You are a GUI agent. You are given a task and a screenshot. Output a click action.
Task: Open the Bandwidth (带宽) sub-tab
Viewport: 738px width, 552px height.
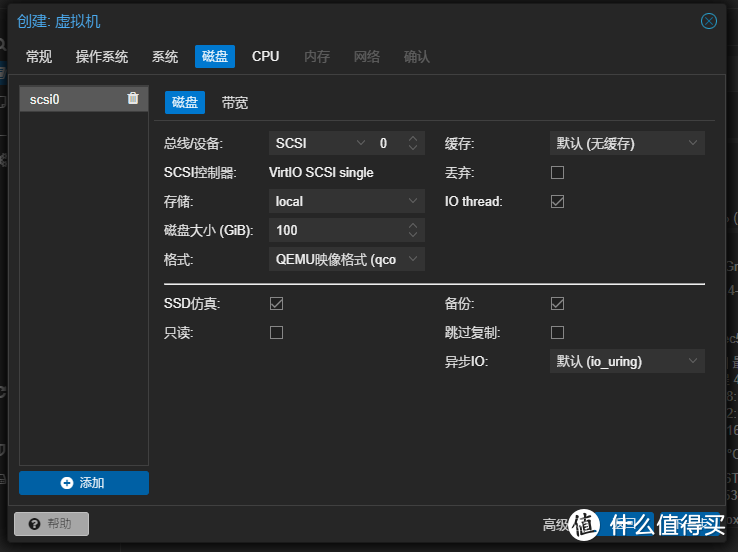[235, 103]
